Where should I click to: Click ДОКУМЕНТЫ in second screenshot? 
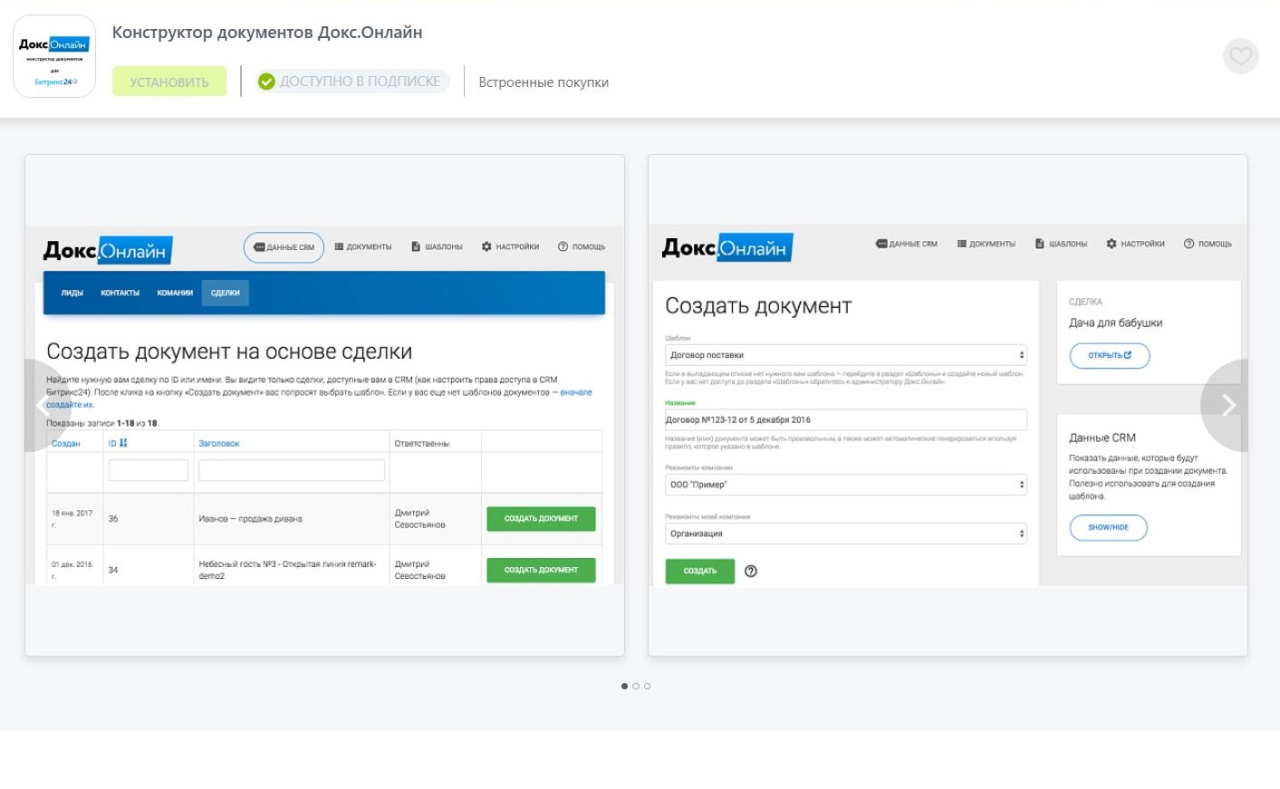coord(986,244)
